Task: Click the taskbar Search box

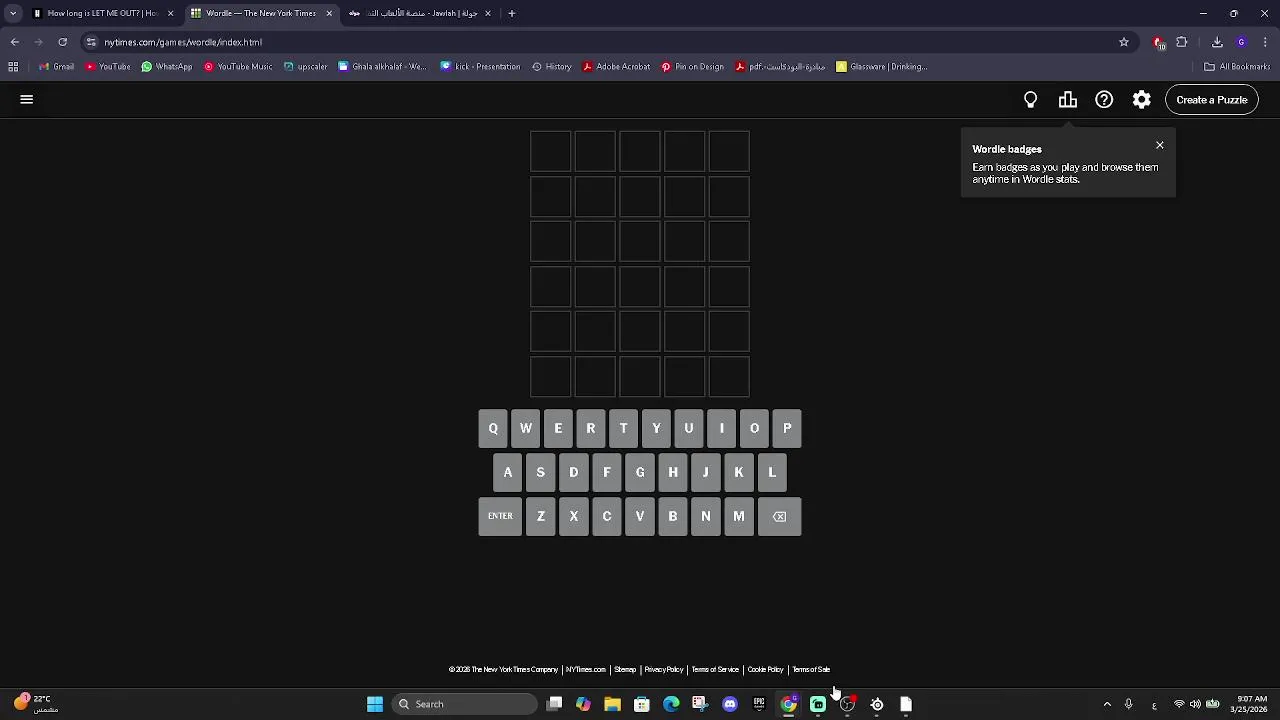Action: coord(465,704)
